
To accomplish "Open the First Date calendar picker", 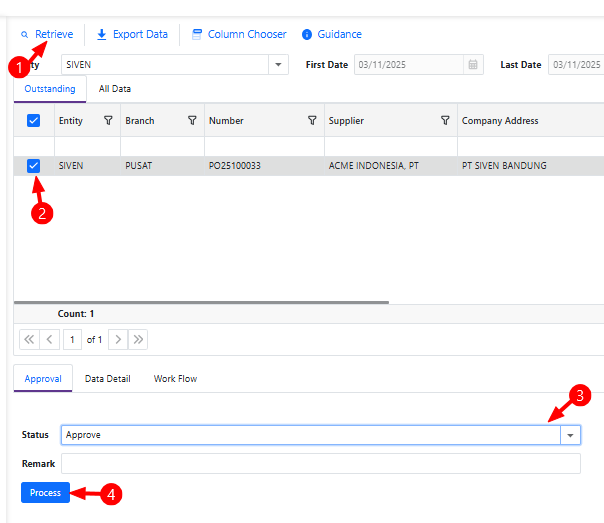I will pyautogui.click(x=473, y=65).
